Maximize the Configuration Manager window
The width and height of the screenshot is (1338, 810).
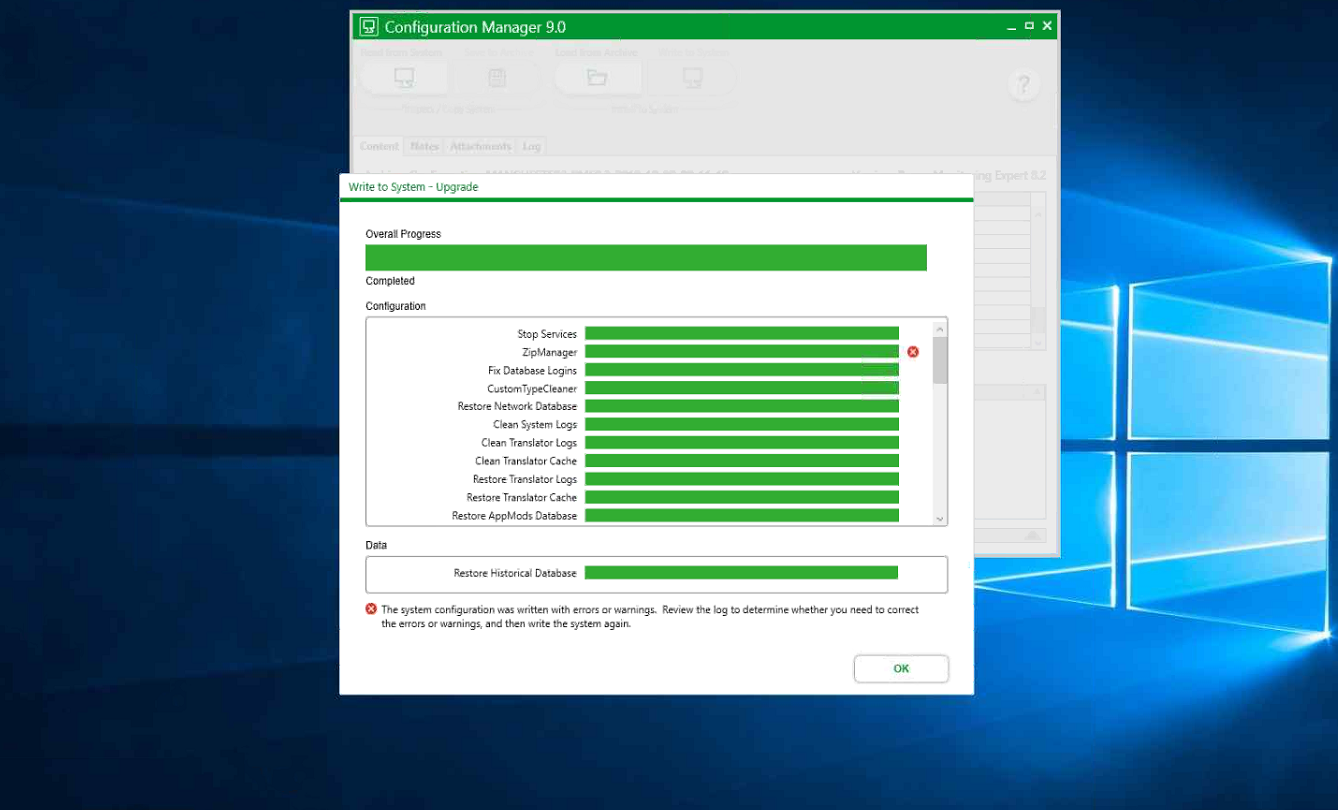(1029, 26)
